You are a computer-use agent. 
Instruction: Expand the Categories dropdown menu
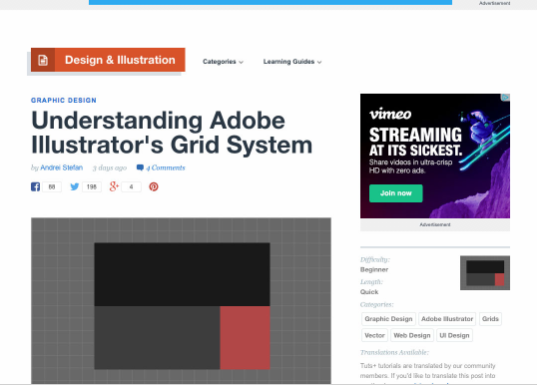(x=223, y=62)
